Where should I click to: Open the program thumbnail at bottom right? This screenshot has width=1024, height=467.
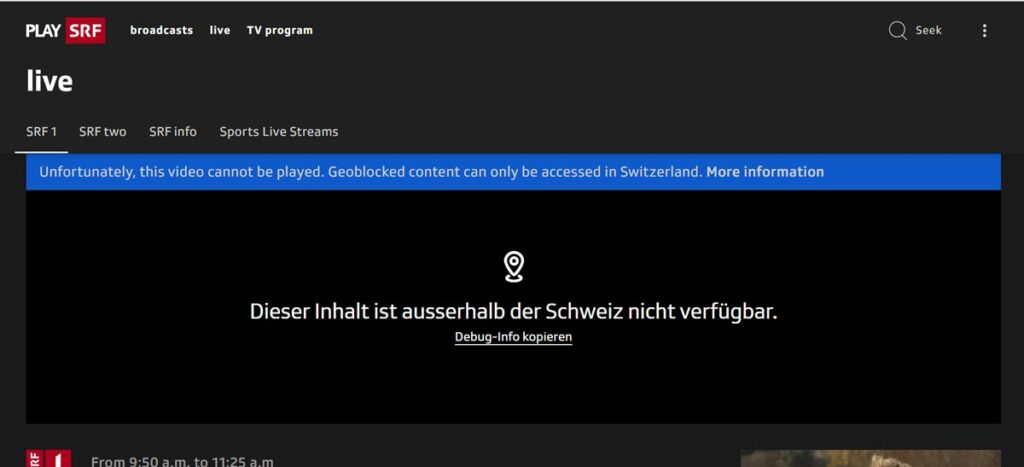point(871,459)
